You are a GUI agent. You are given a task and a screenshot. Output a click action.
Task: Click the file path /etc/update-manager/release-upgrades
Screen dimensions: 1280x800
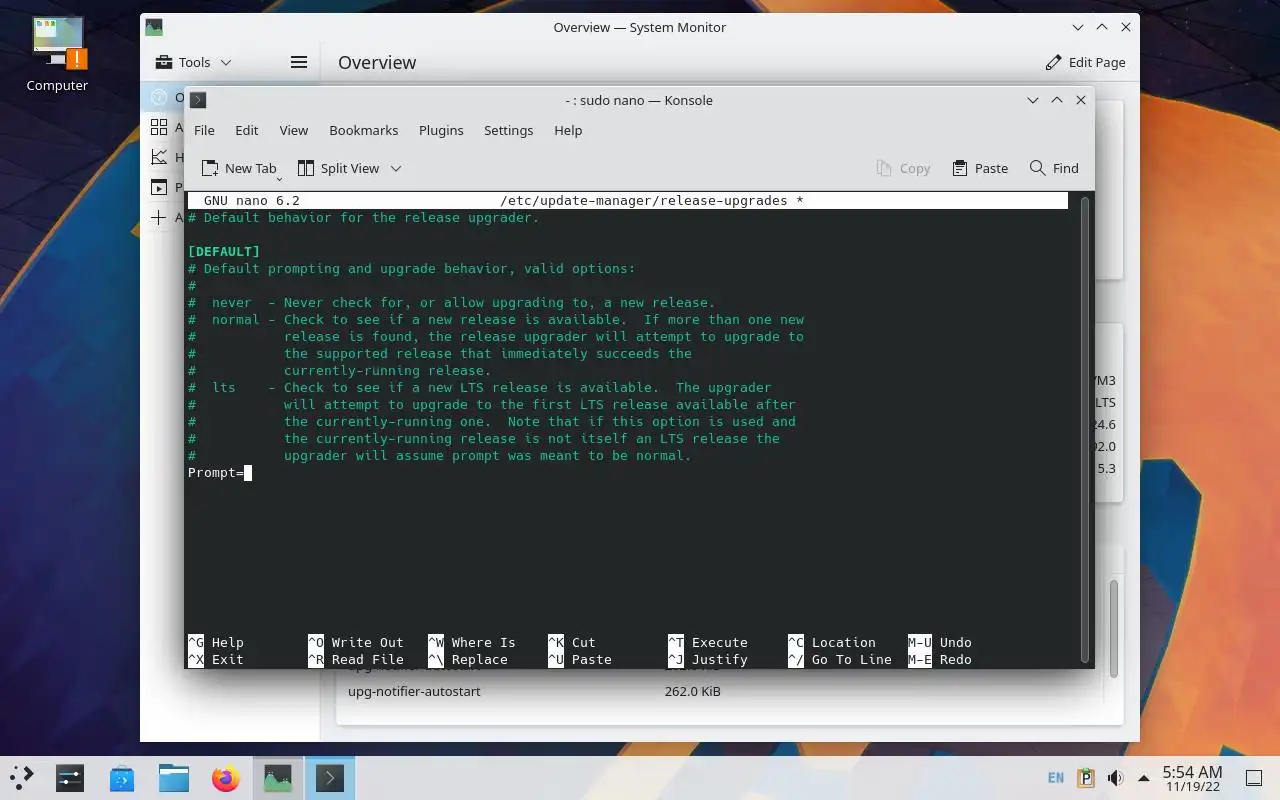644,201
